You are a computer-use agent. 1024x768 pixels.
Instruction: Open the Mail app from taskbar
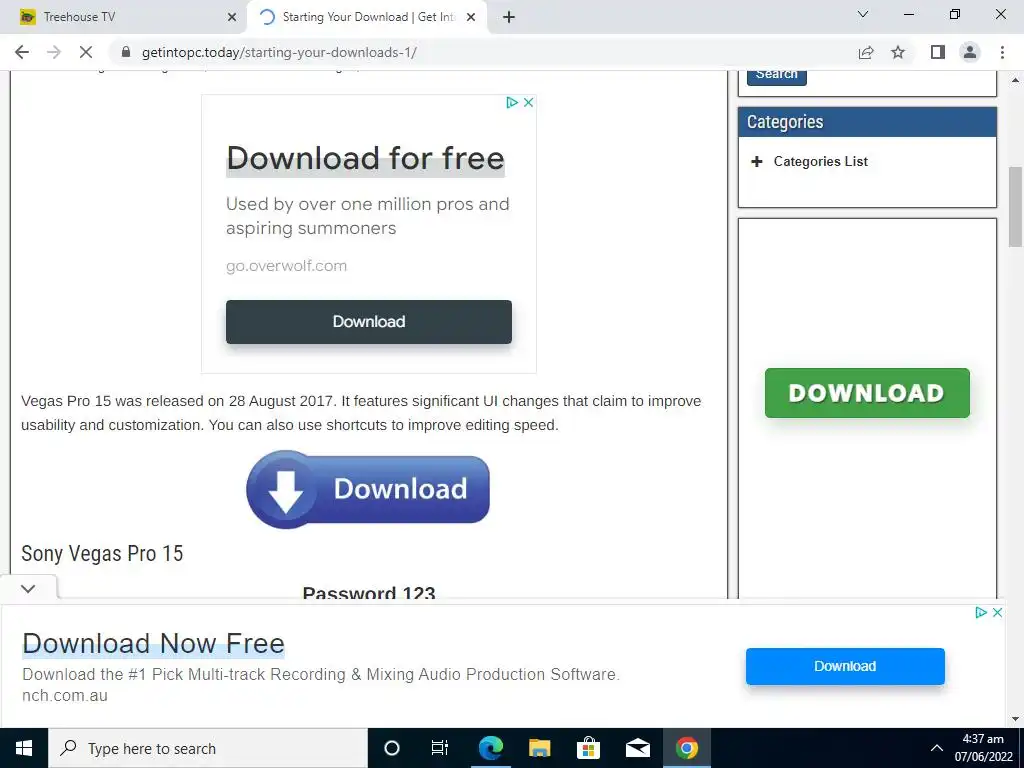(637, 748)
